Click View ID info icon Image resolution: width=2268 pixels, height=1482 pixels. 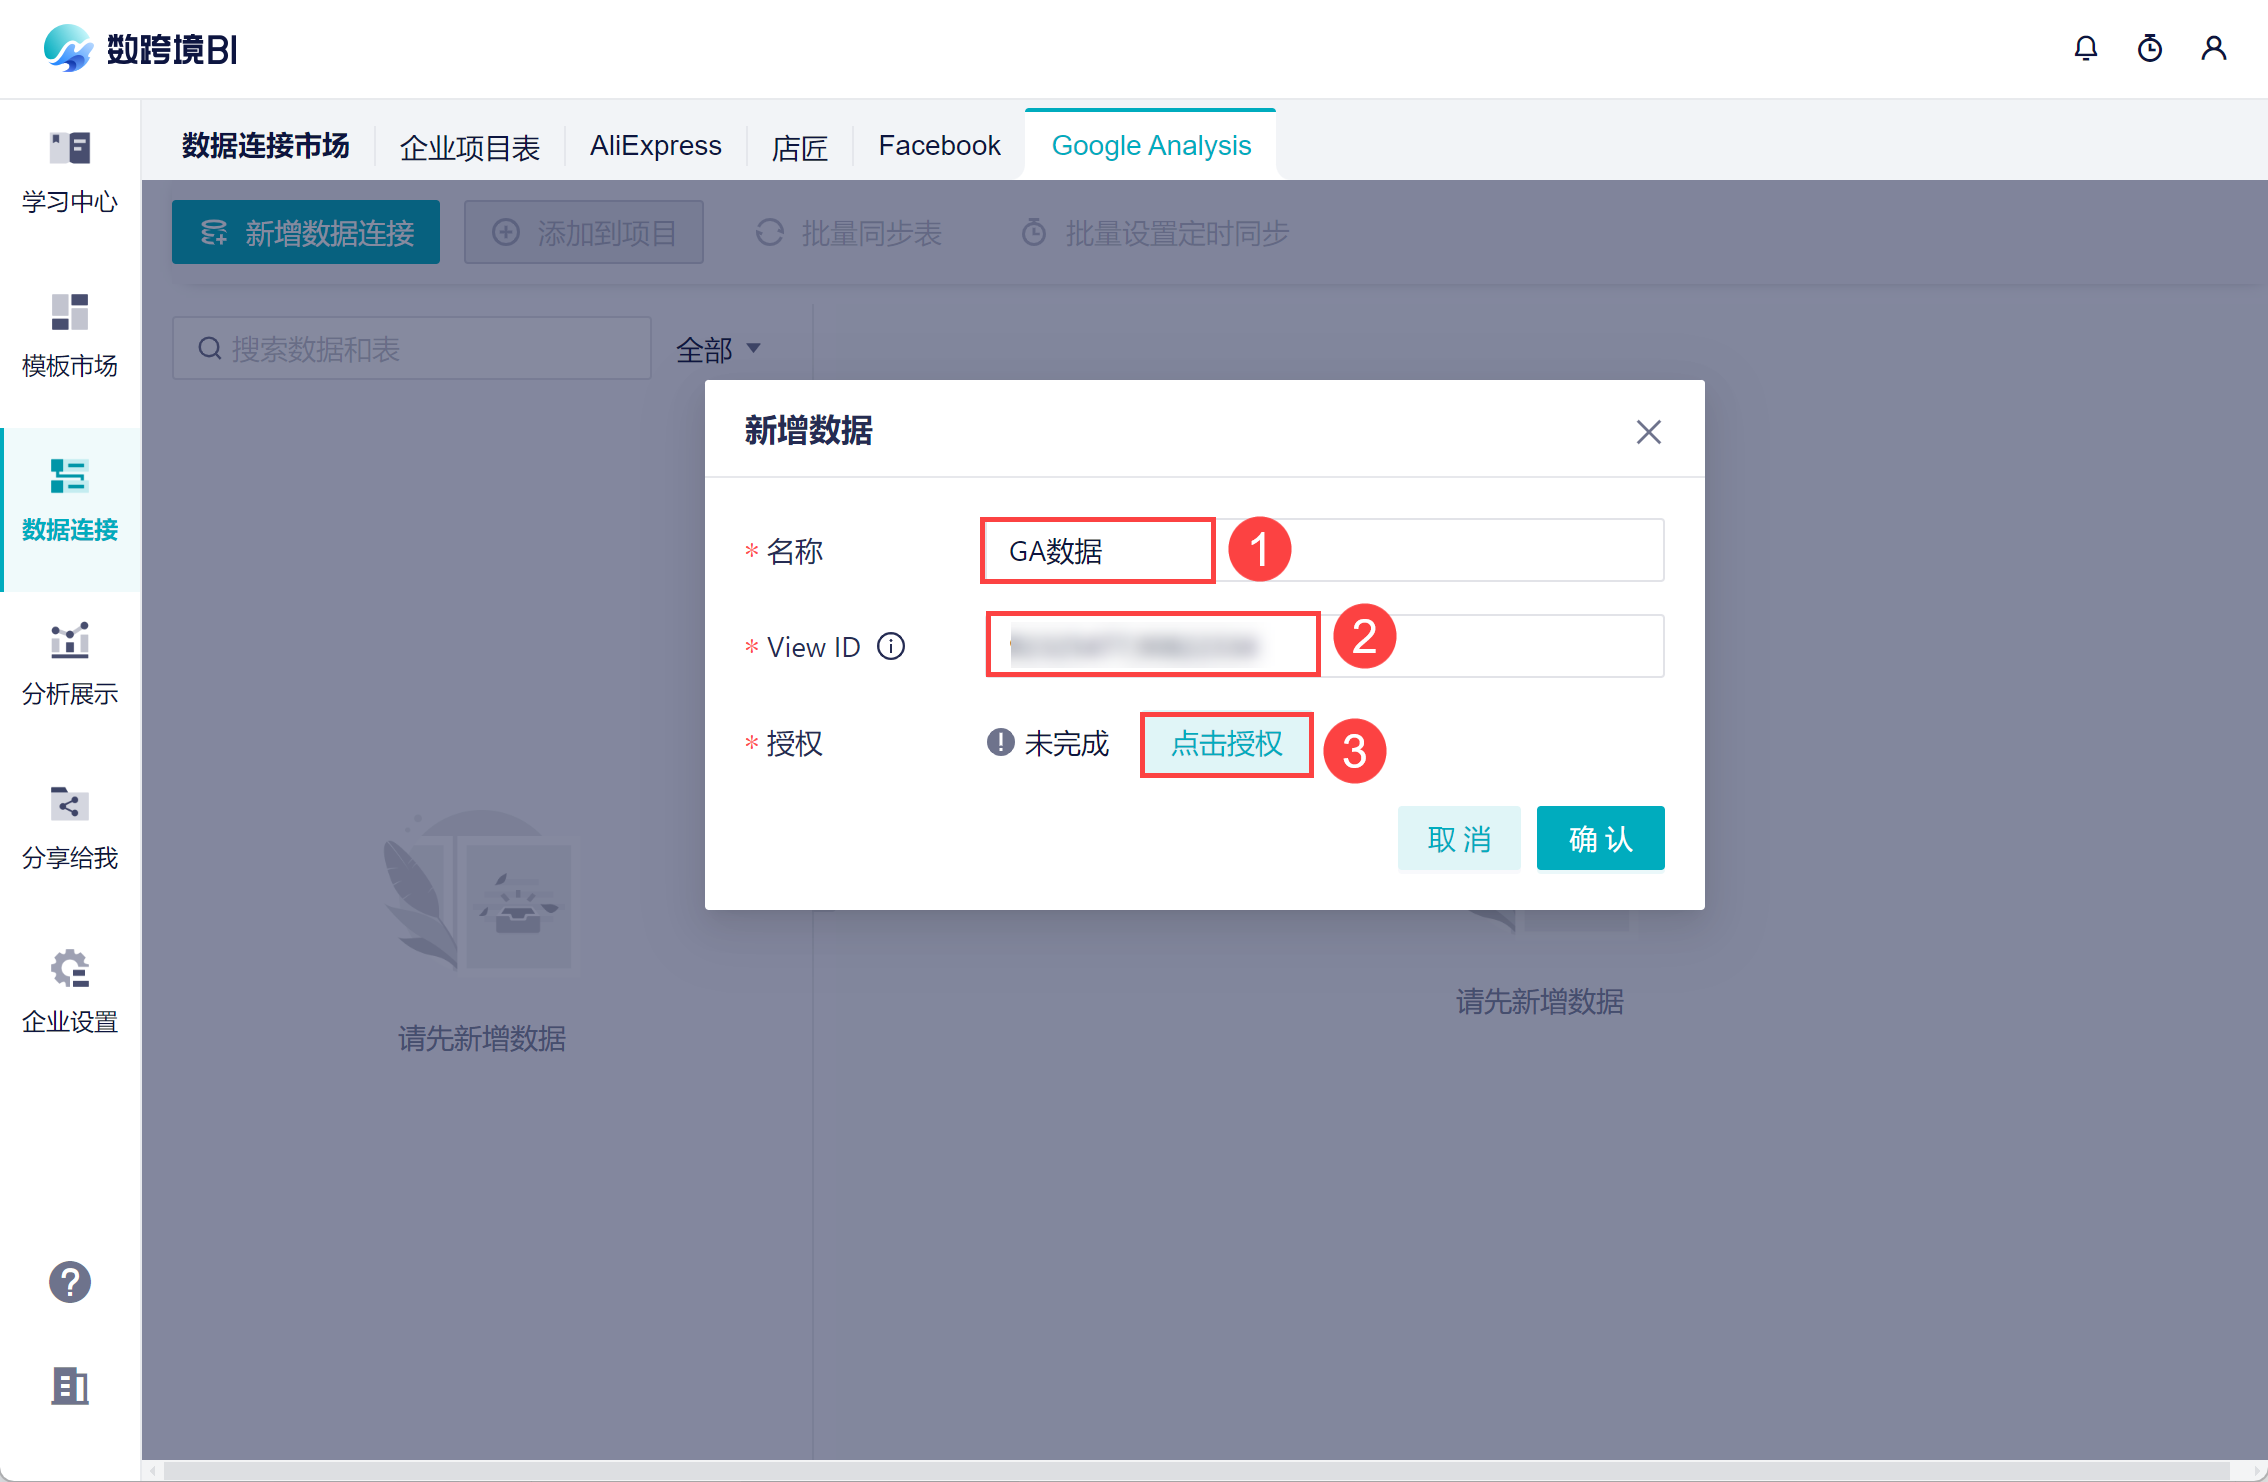tap(890, 647)
